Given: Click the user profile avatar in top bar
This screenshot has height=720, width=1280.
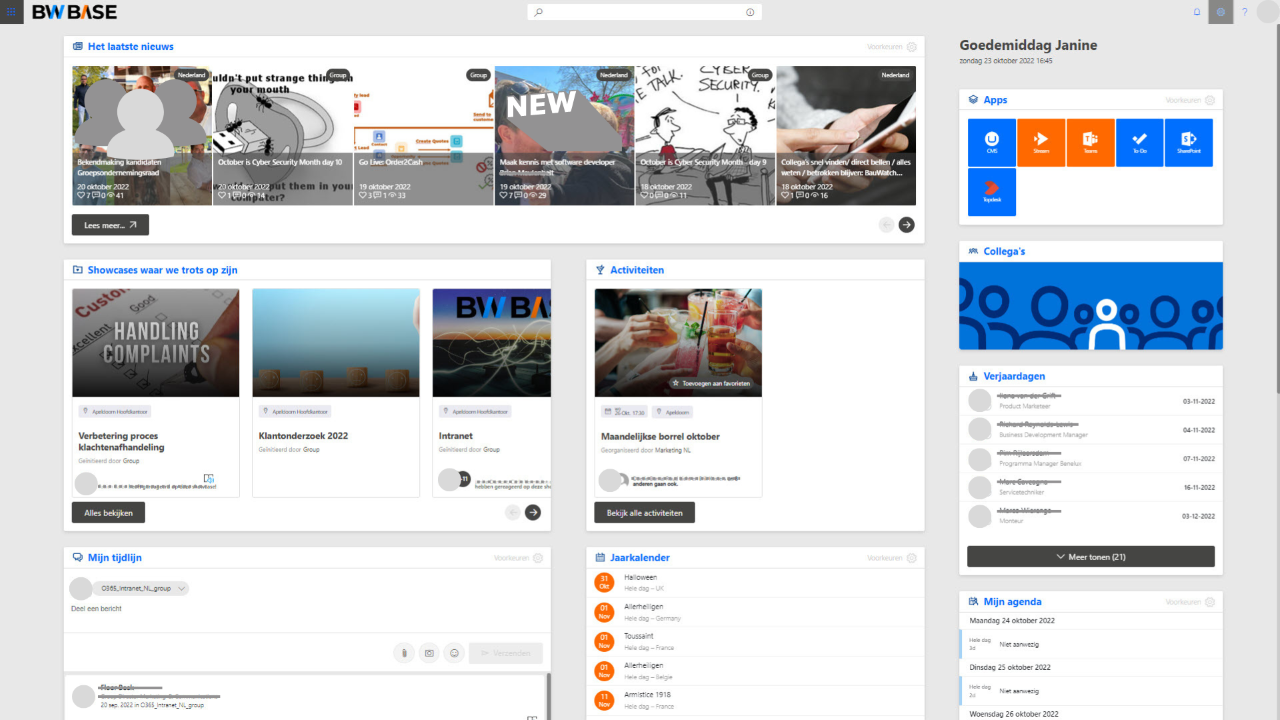Looking at the screenshot, I should tap(1268, 12).
